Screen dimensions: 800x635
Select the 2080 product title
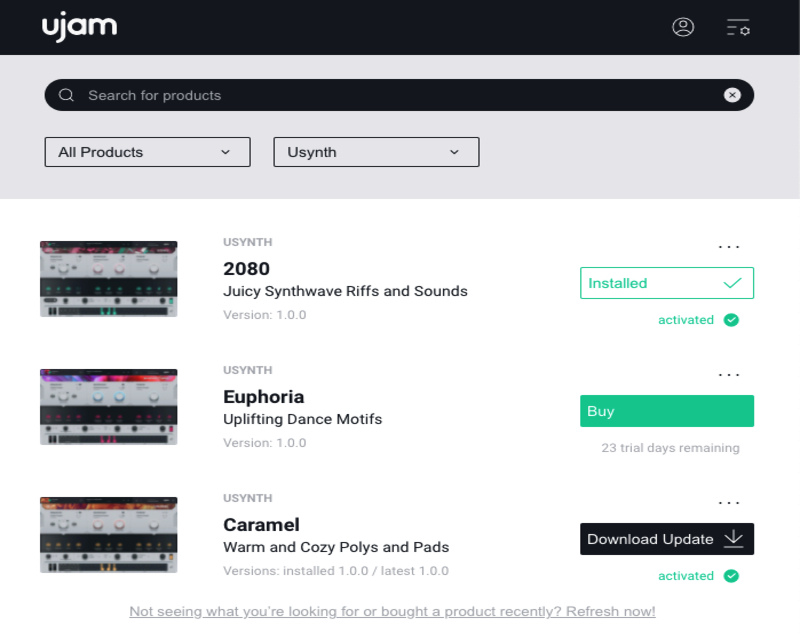pyautogui.click(x=246, y=269)
